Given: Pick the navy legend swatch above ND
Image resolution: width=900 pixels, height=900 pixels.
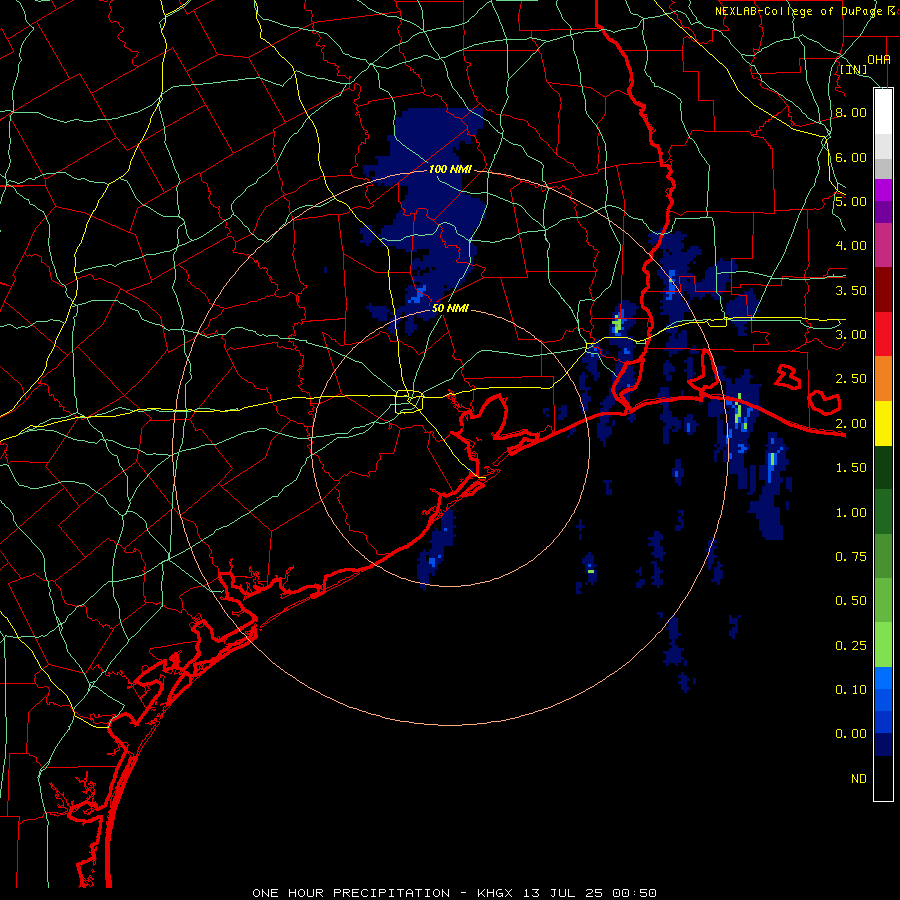Looking at the screenshot, I should 883,745.
